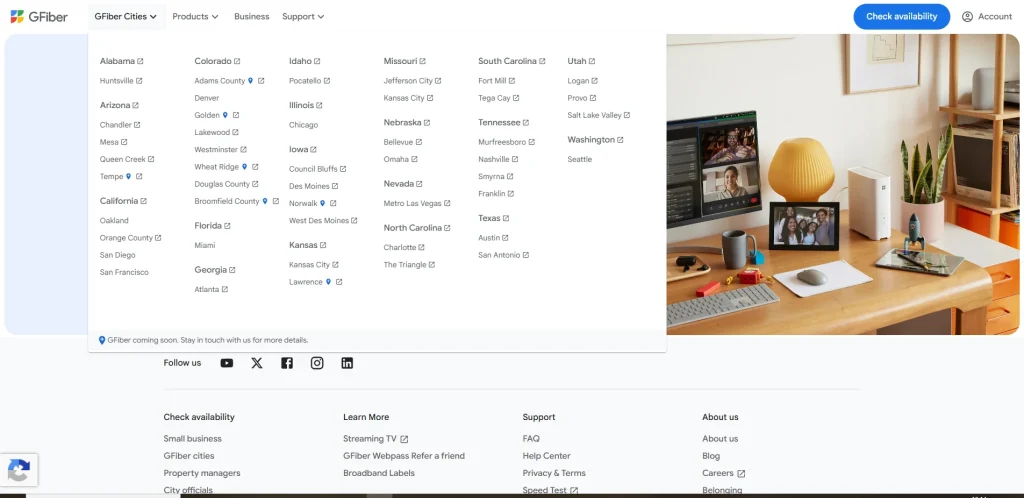The height and width of the screenshot is (498, 1024).
Task: Click the Check availability button
Action: coord(901,16)
